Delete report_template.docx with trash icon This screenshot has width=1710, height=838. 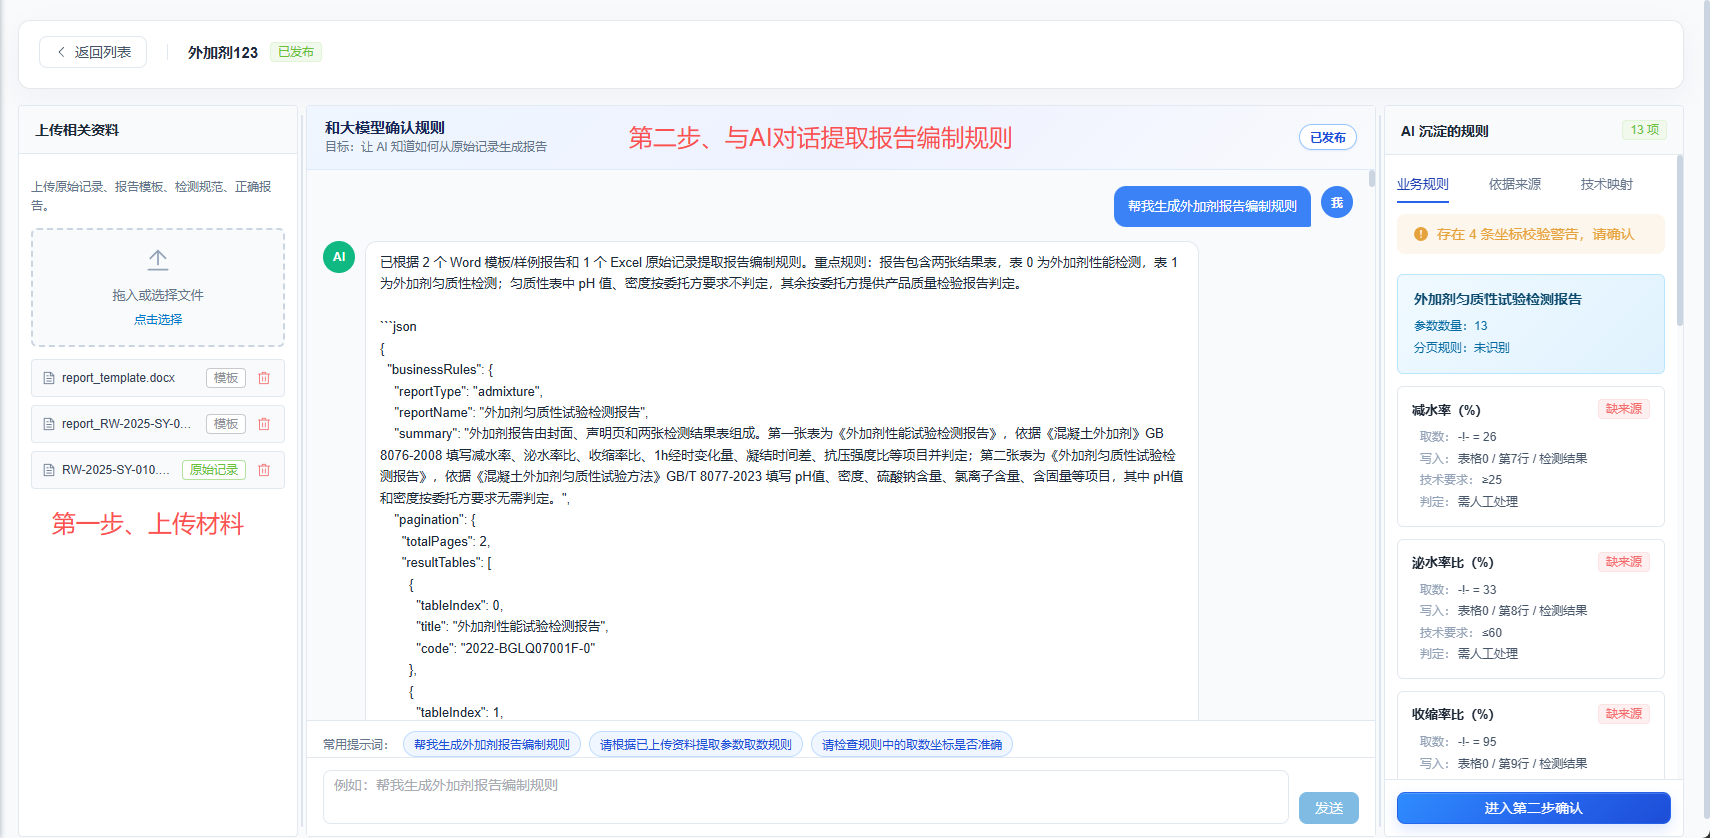(x=264, y=378)
